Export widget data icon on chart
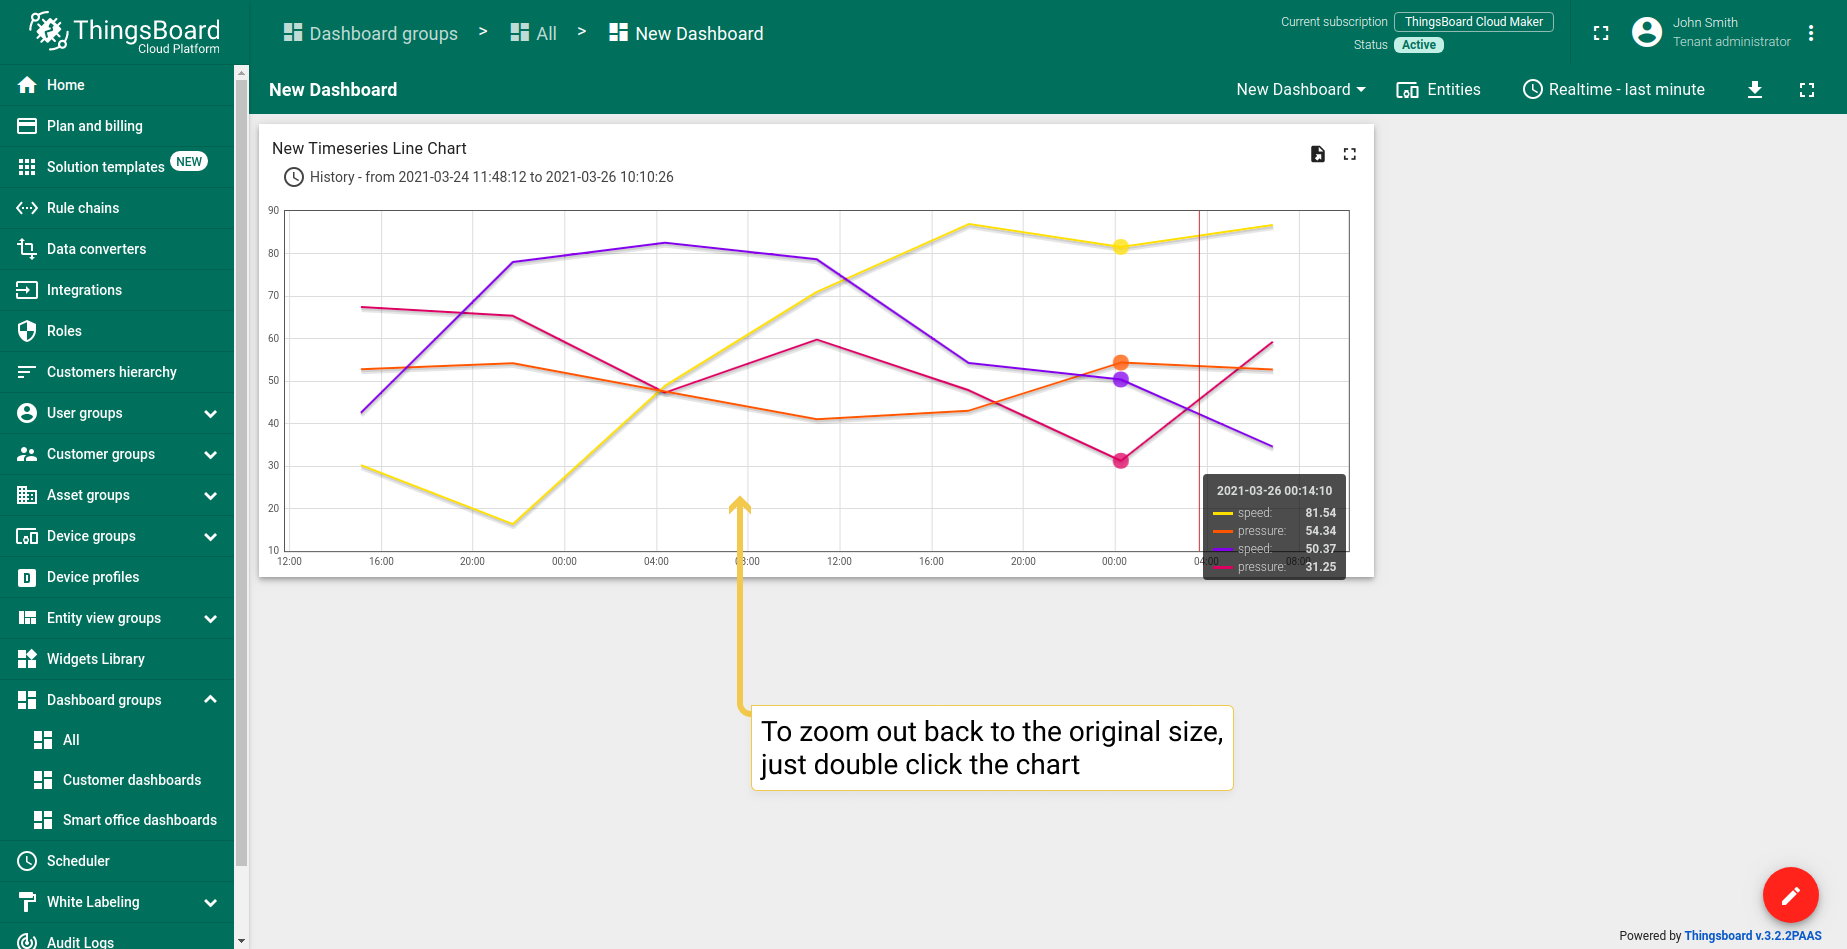 [x=1318, y=154]
